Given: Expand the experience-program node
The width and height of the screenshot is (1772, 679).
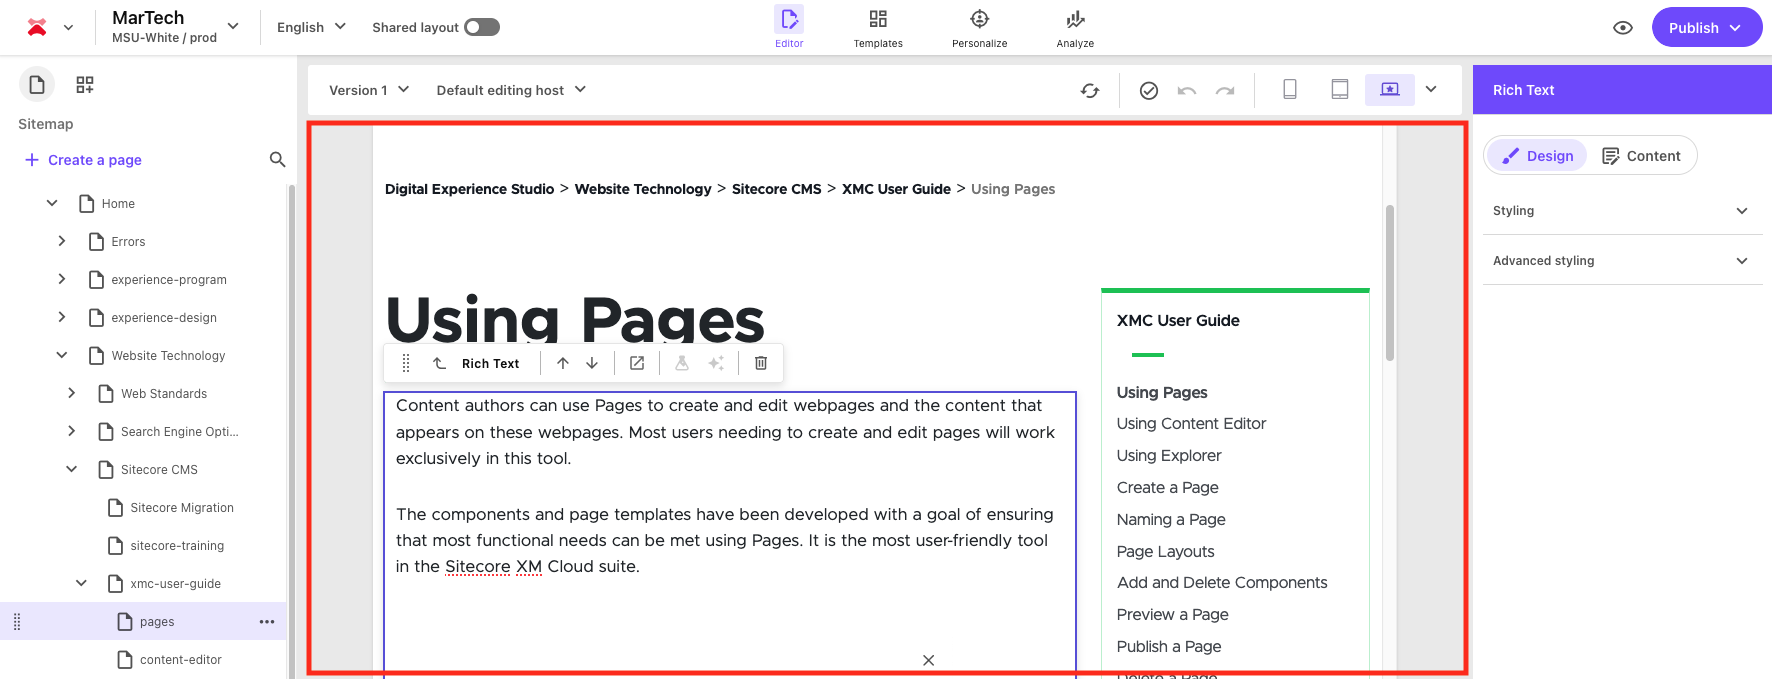Looking at the screenshot, I should point(62,279).
